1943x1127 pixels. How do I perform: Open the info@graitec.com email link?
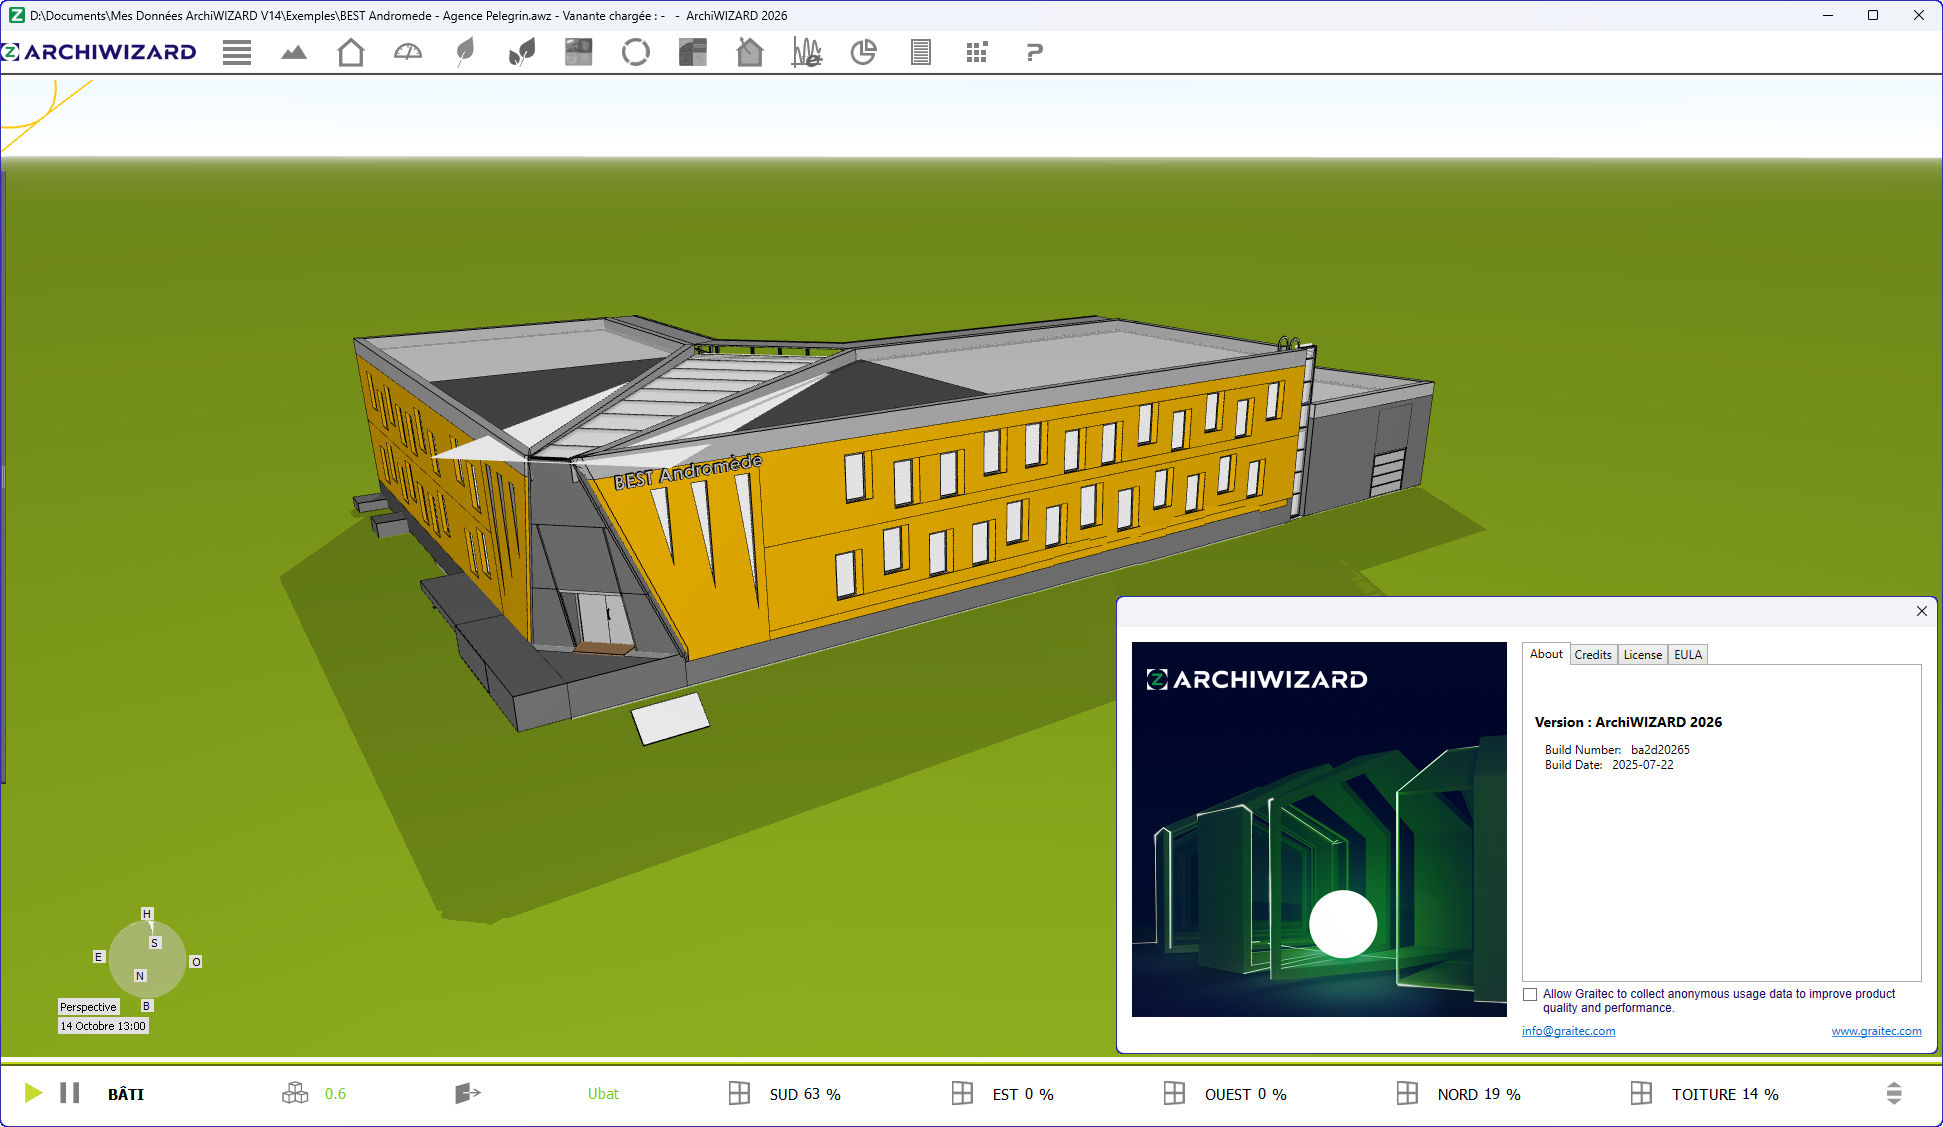(x=1568, y=1031)
